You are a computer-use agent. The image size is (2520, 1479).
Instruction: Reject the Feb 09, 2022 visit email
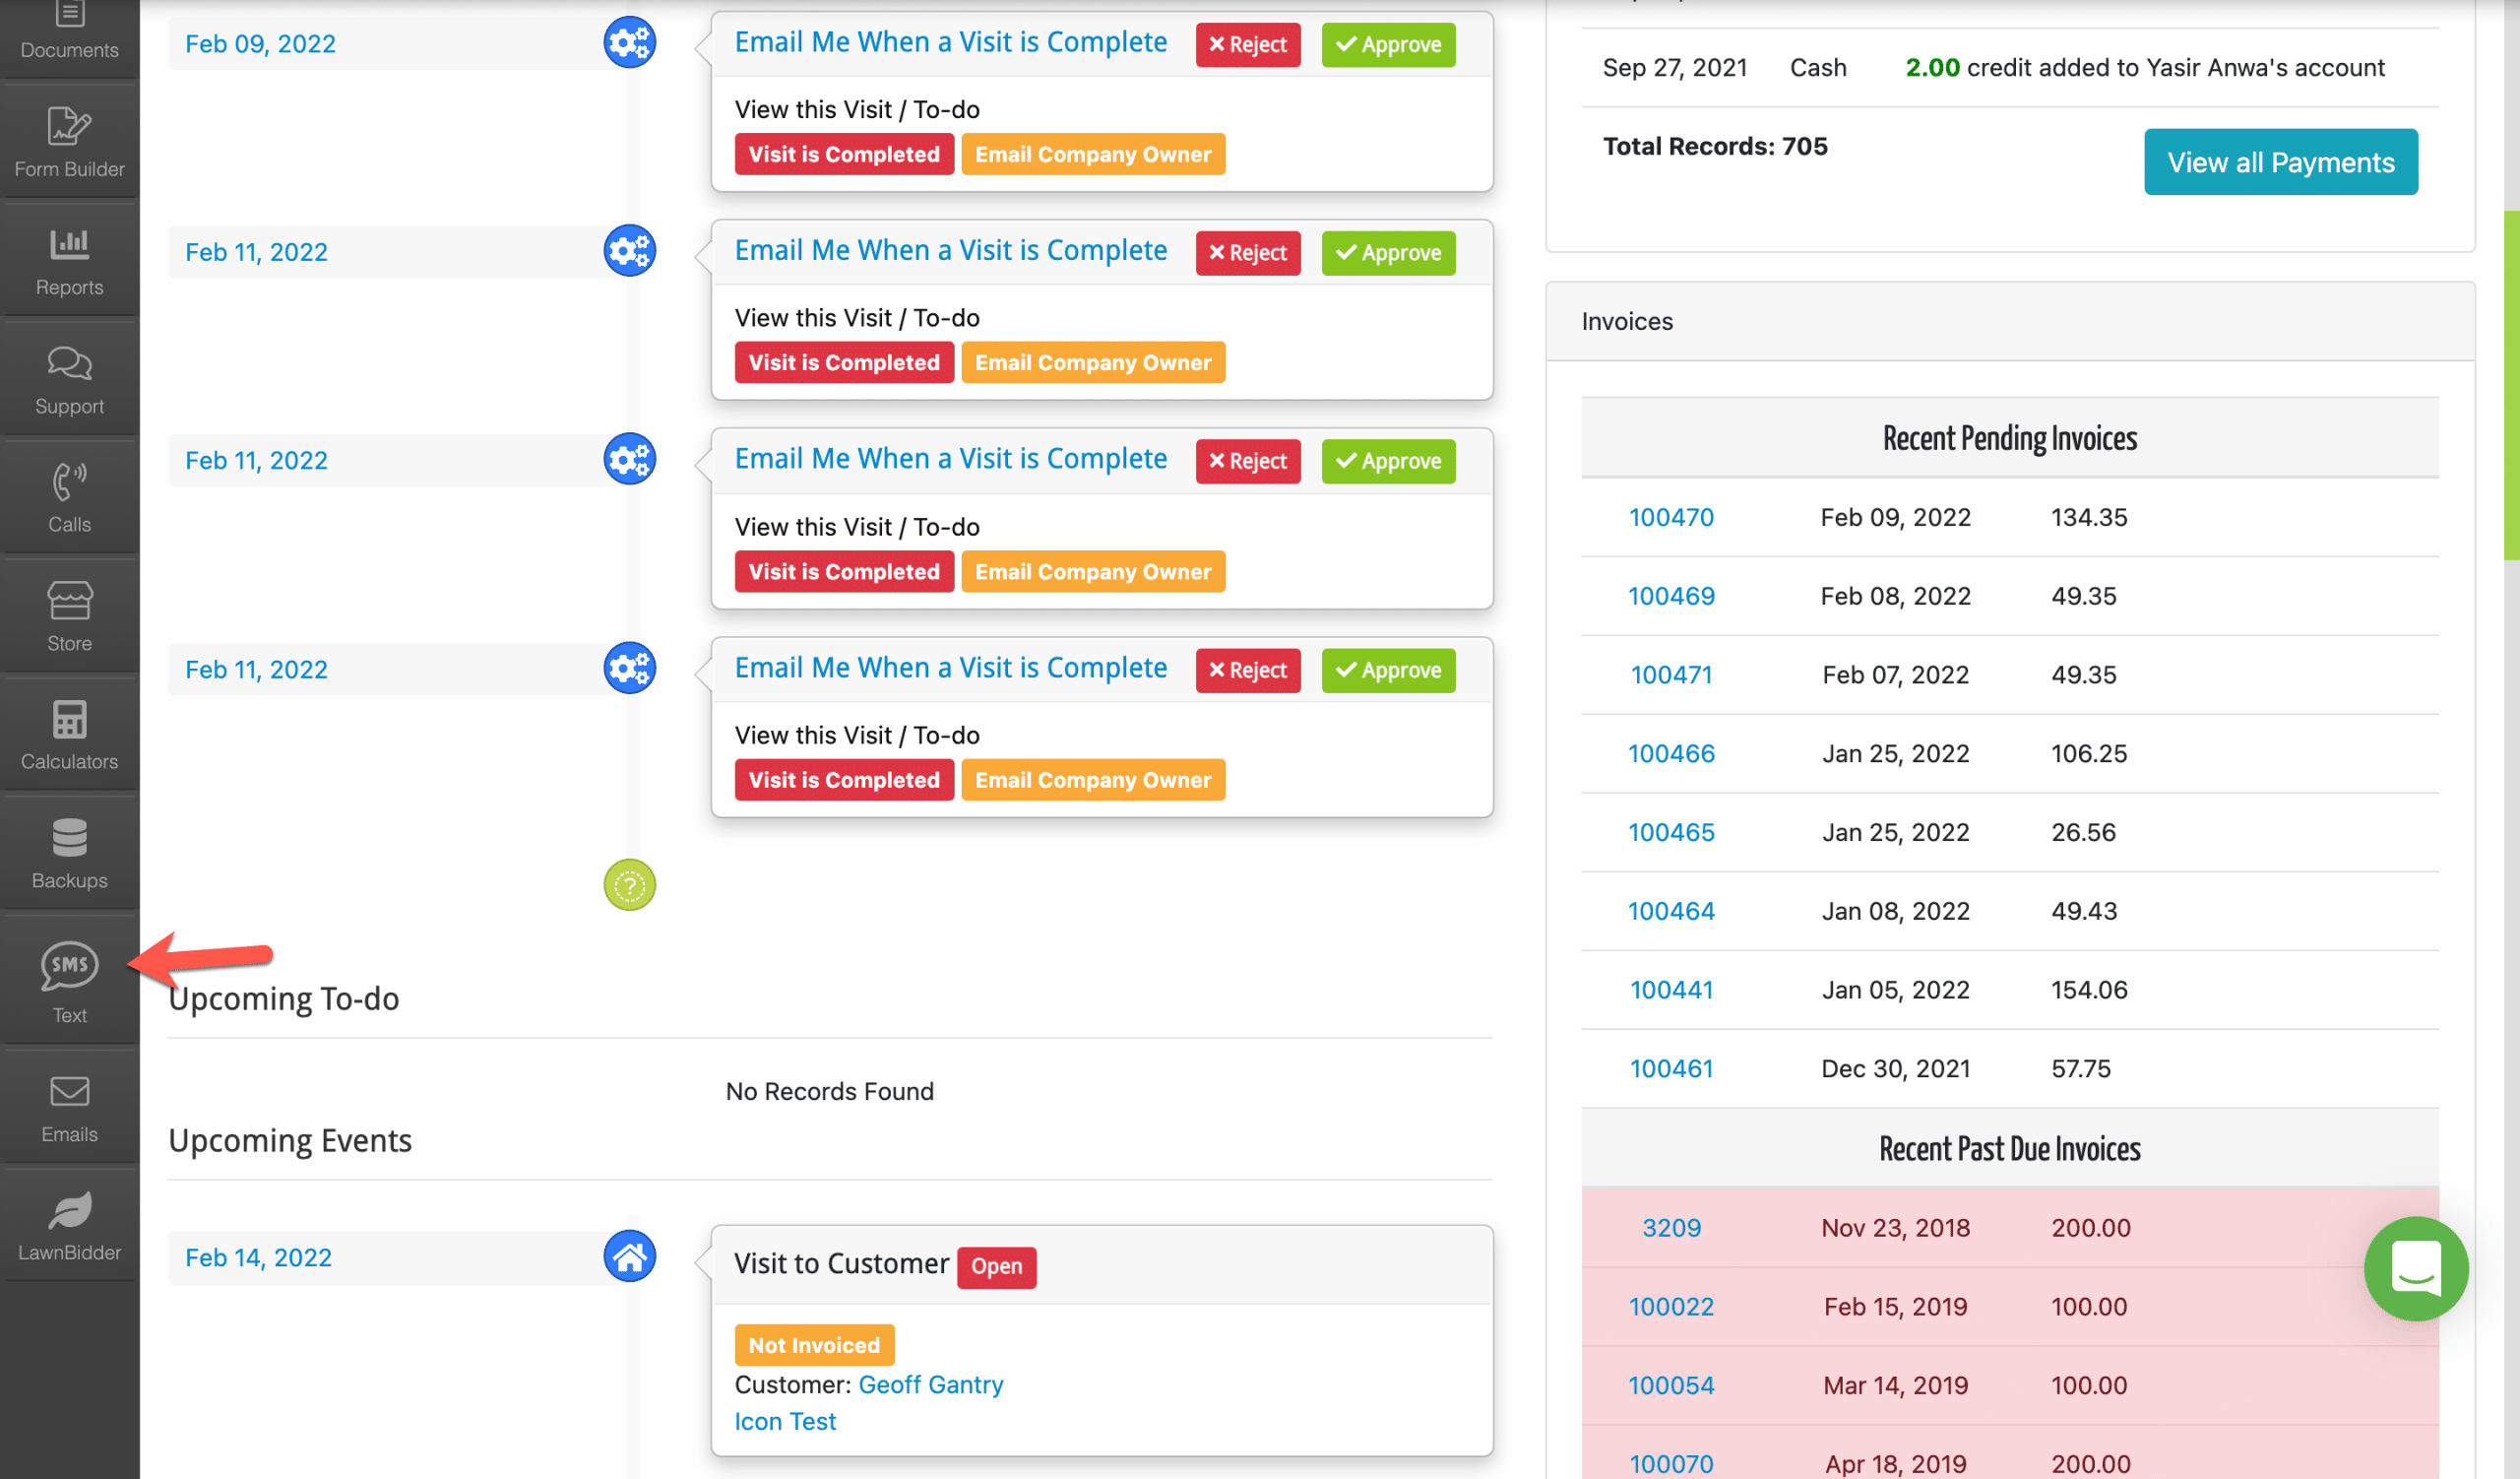tap(1247, 44)
